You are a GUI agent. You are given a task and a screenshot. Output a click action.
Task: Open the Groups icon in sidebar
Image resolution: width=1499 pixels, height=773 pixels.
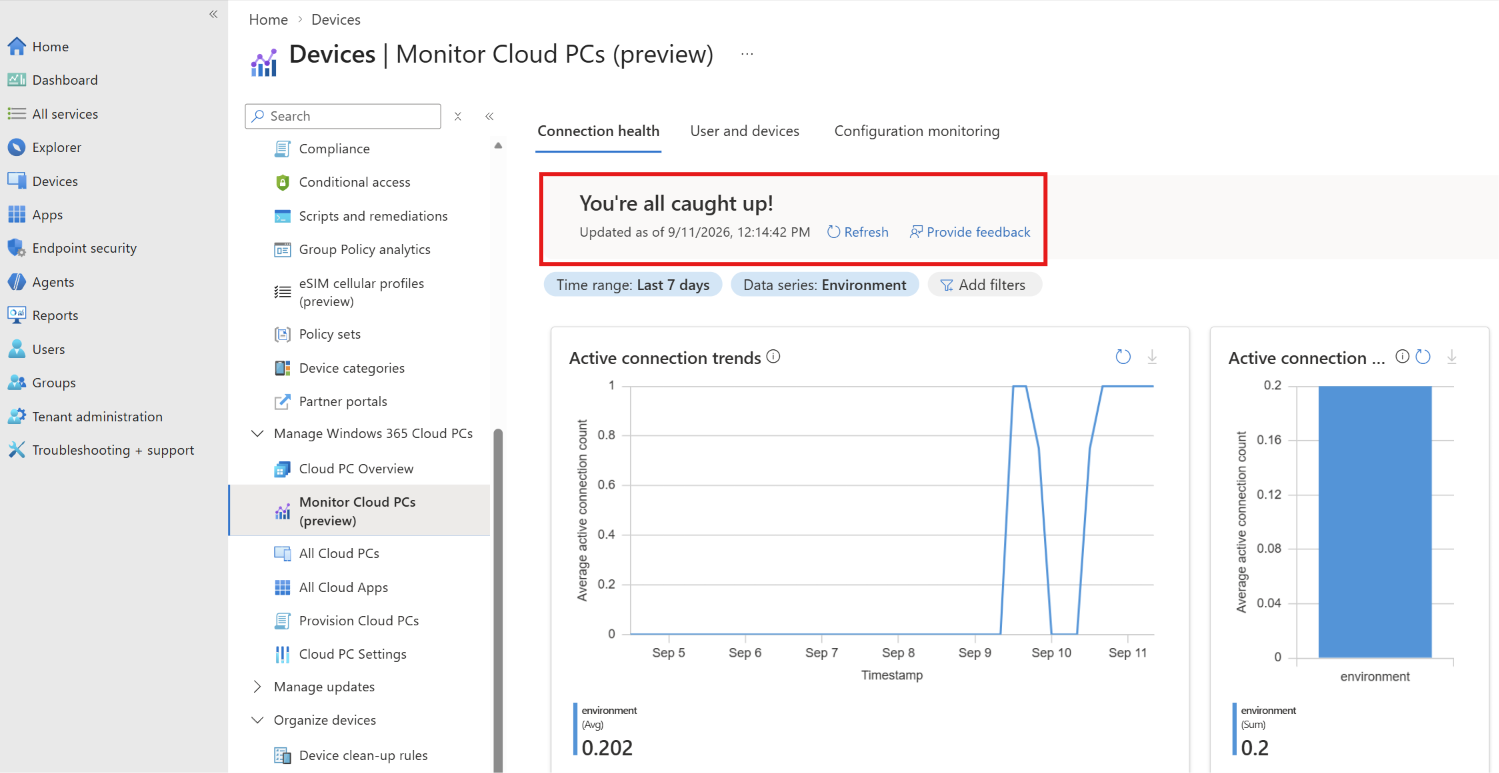point(16,383)
